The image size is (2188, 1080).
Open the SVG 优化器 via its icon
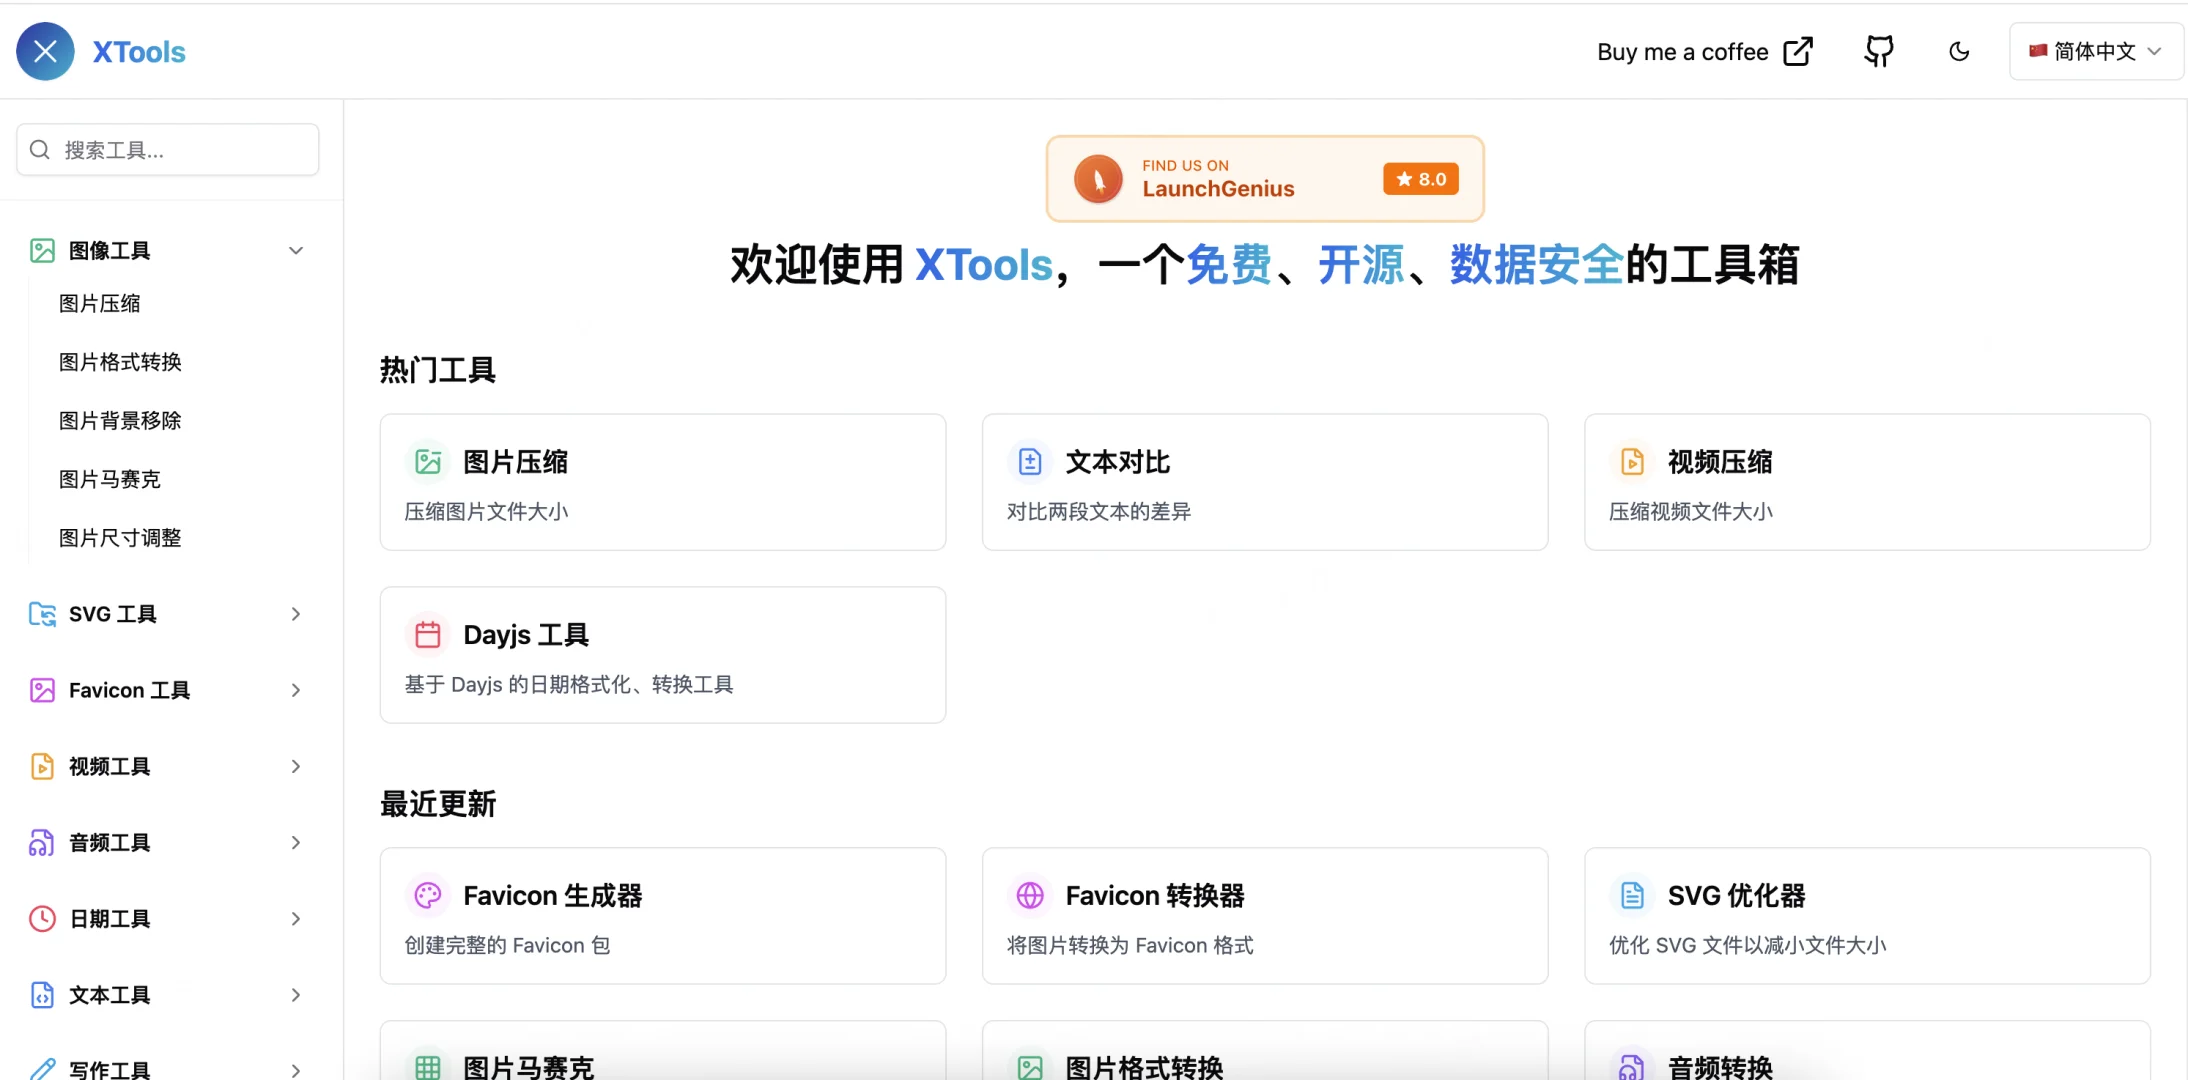click(x=1632, y=895)
